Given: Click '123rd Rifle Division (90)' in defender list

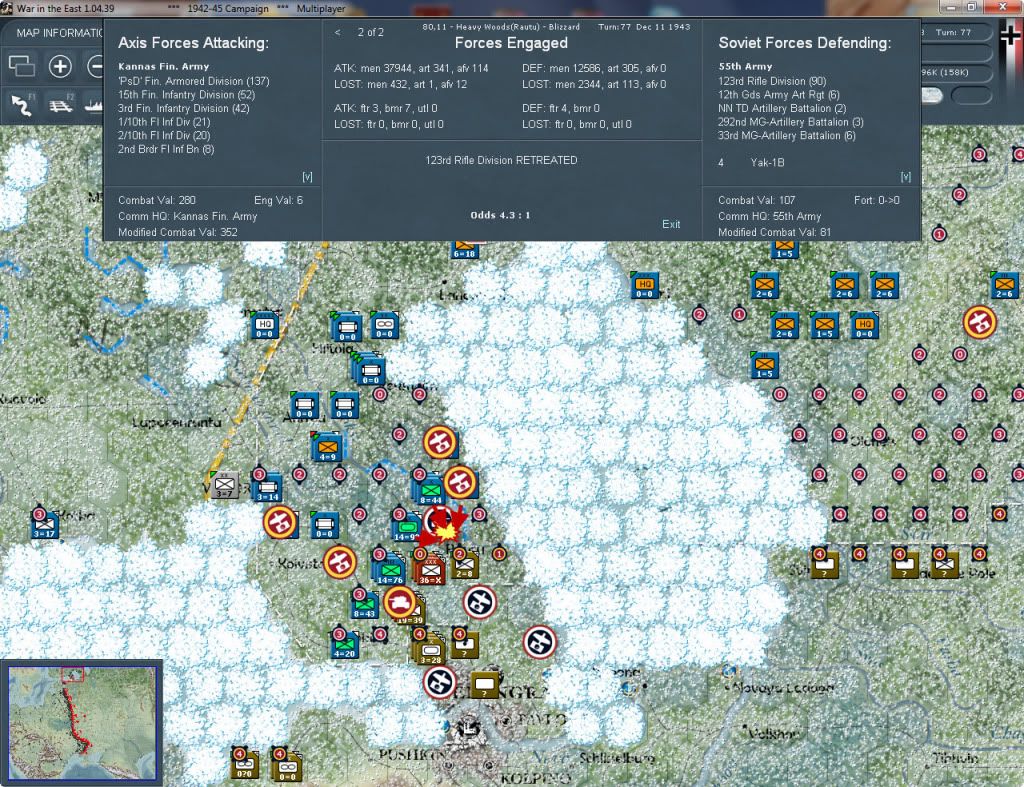Looking at the screenshot, I should [x=772, y=81].
